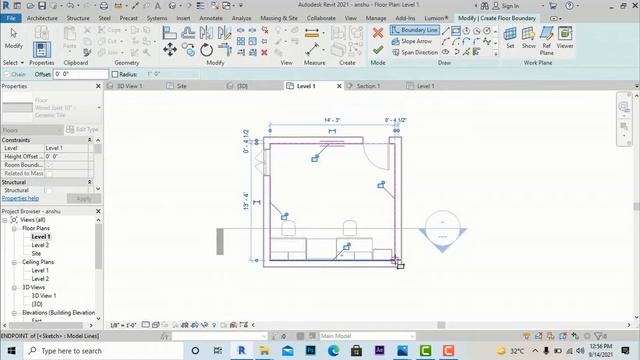The image size is (640, 360).
Task: Open the Select panel dropdown
Action: tap(13, 62)
